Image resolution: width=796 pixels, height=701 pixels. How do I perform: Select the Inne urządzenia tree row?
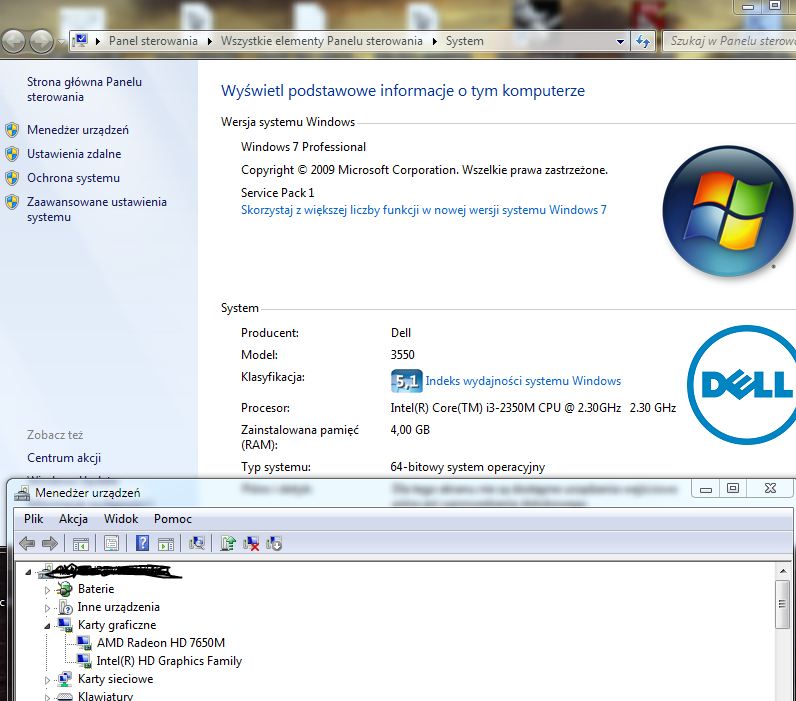click(118, 607)
